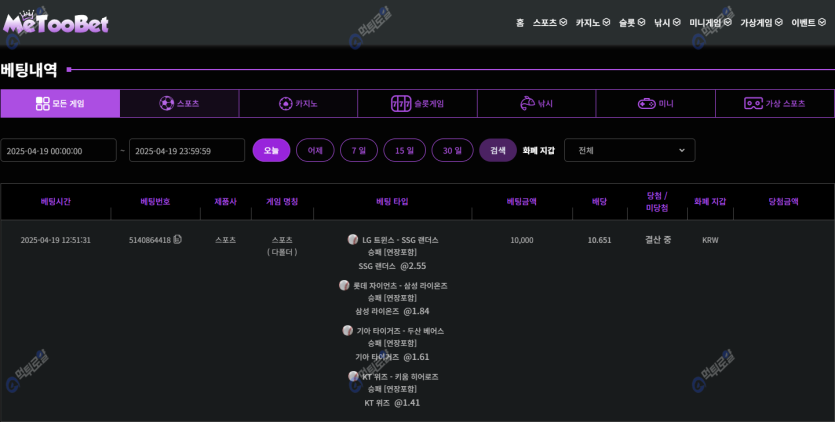The image size is (835, 422).
Task: Select the 카지노 bet history tab
Action: click(298, 104)
